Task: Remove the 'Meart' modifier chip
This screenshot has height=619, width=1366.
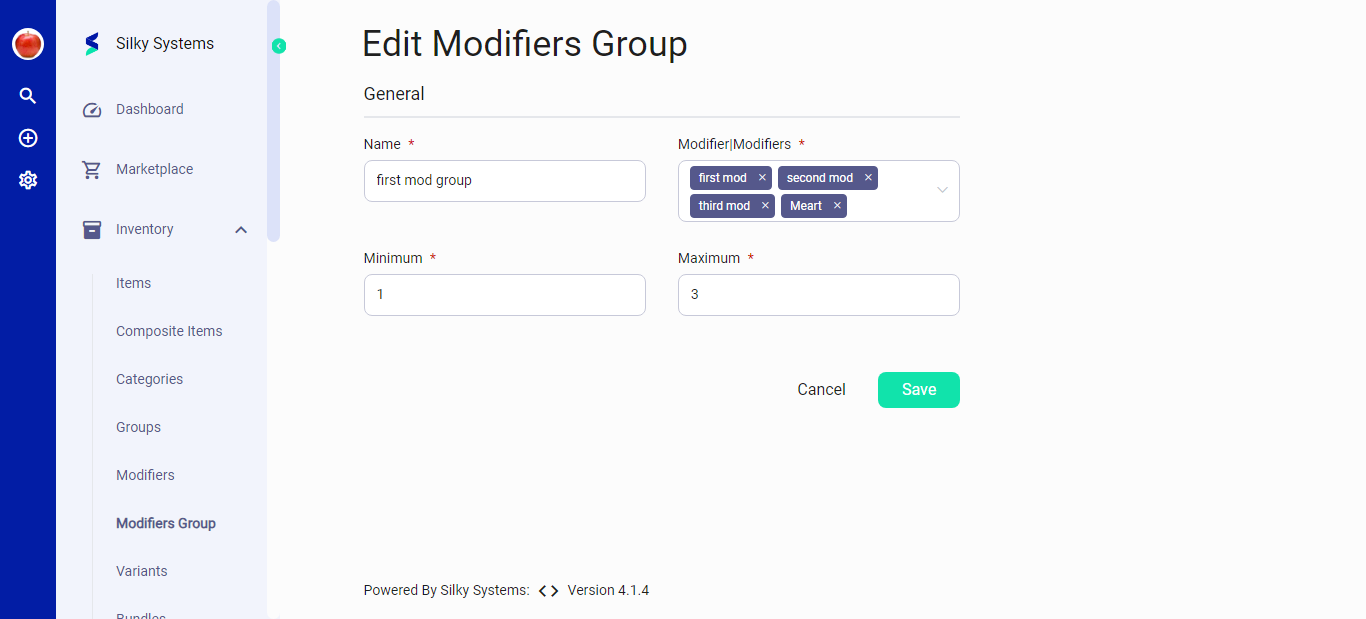Action: click(x=838, y=205)
